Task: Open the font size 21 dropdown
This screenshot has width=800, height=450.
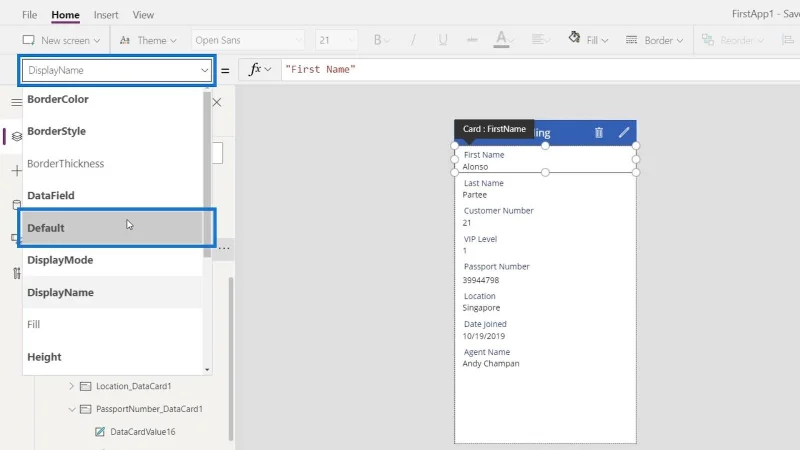Action: pyautogui.click(x=336, y=40)
